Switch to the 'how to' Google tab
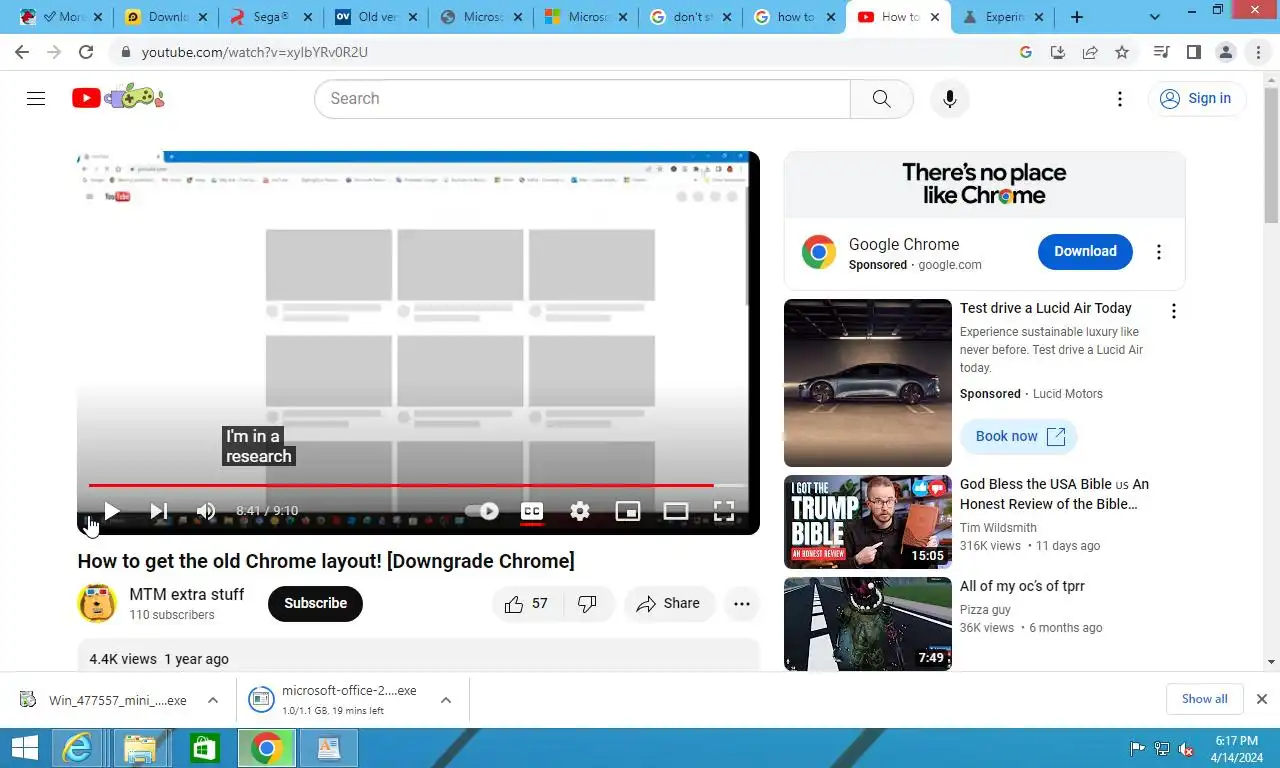This screenshot has width=1280, height=768. [x=793, y=17]
